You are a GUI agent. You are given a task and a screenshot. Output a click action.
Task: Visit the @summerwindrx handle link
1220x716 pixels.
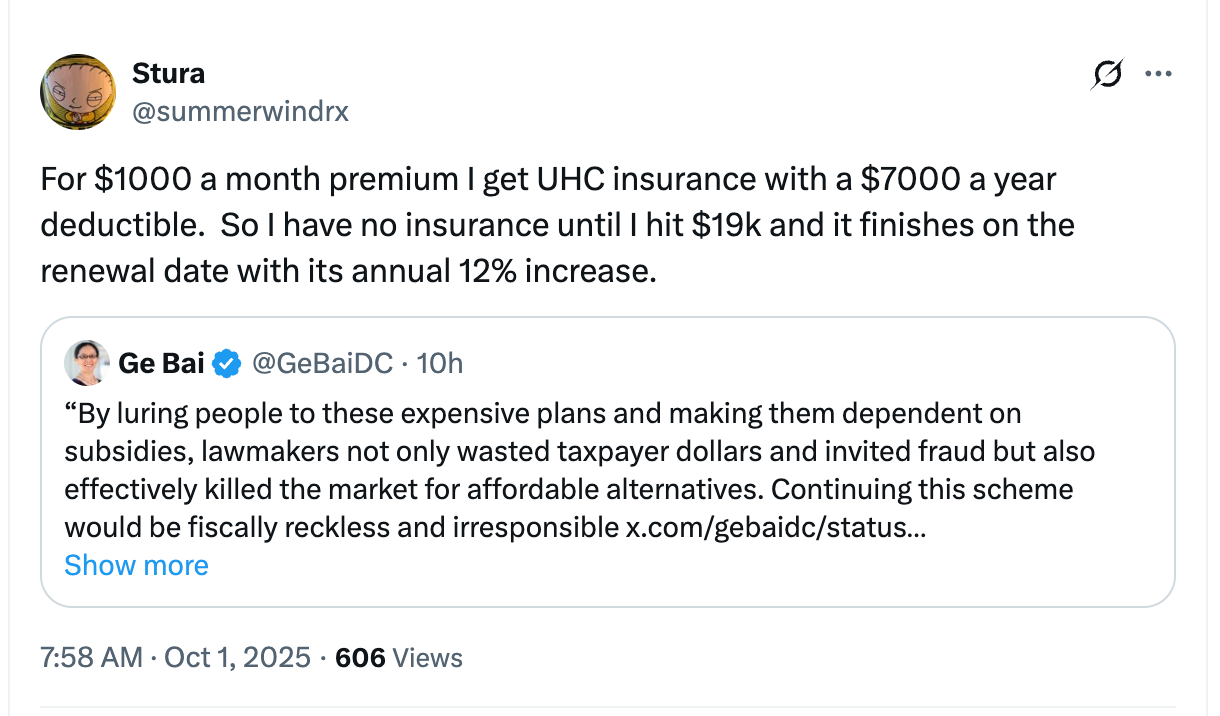[240, 111]
